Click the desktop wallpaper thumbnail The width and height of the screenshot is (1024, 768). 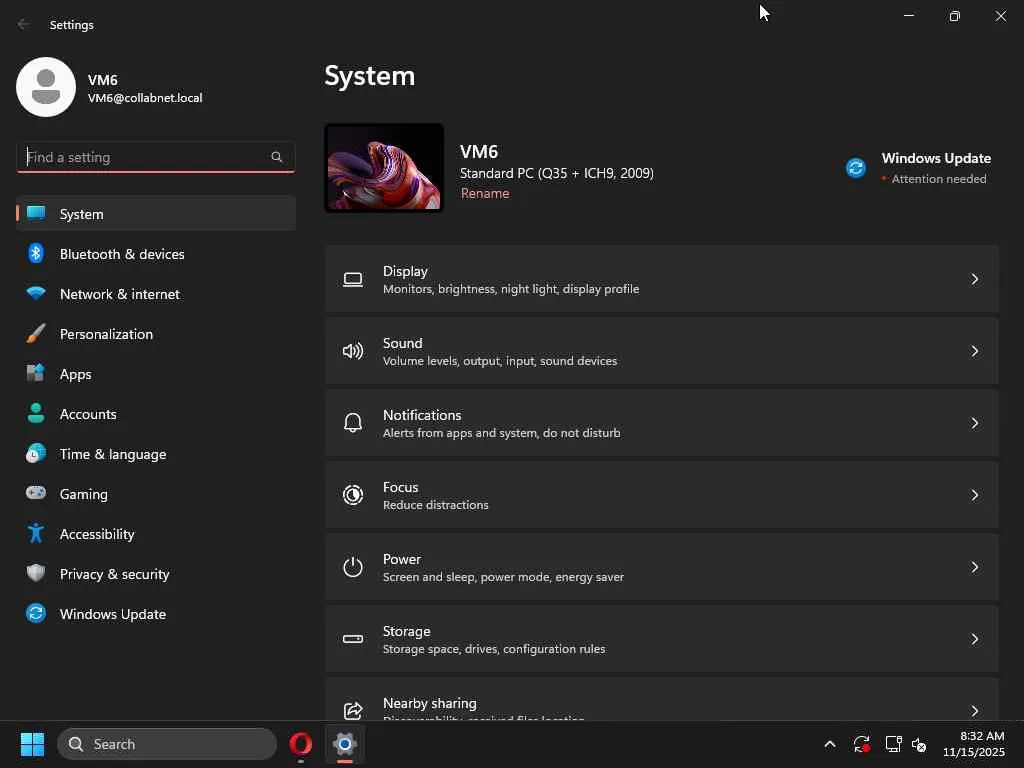(384, 168)
